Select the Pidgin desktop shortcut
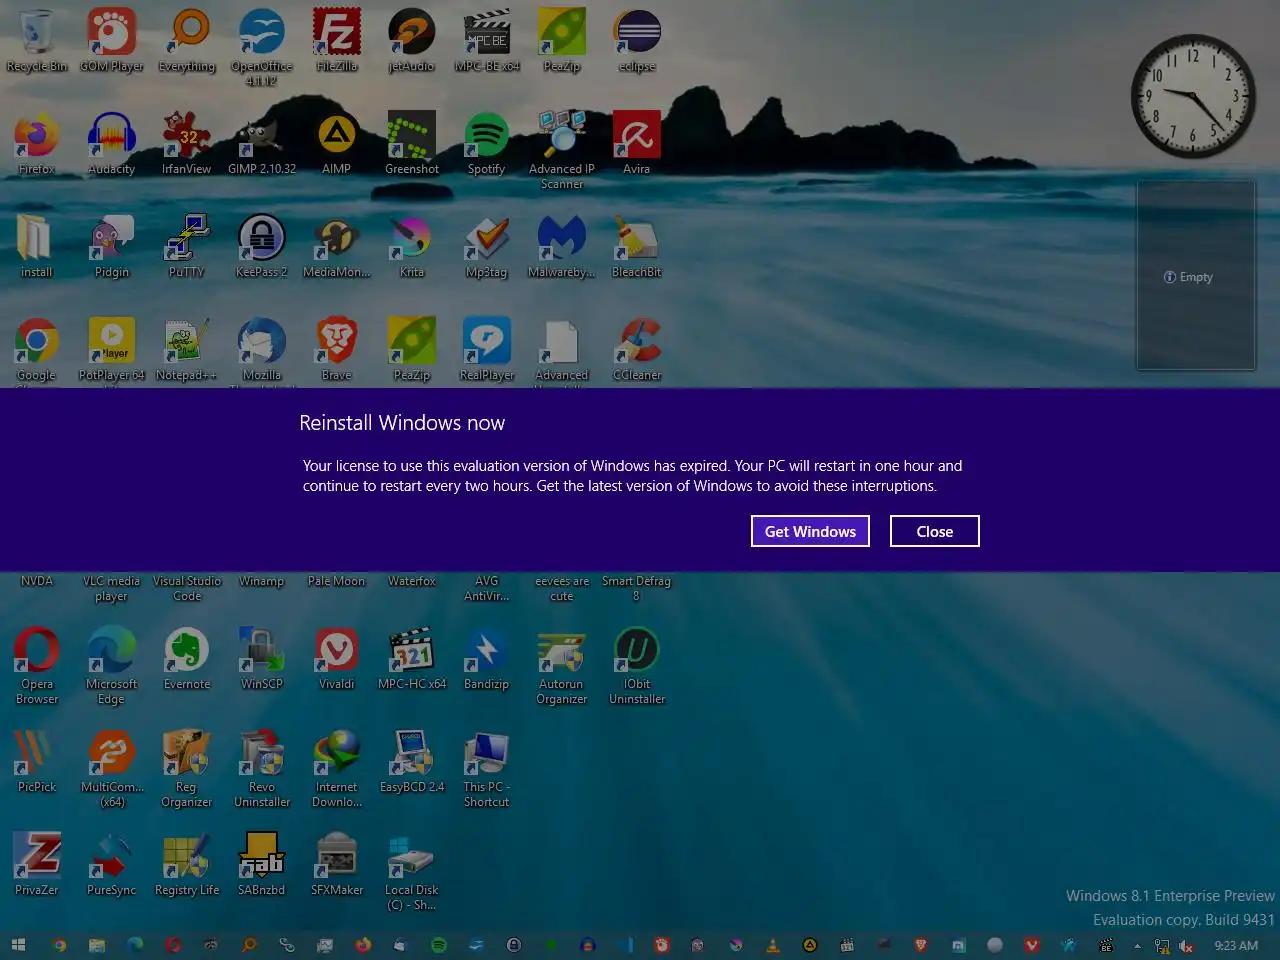 (x=112, y=246)
